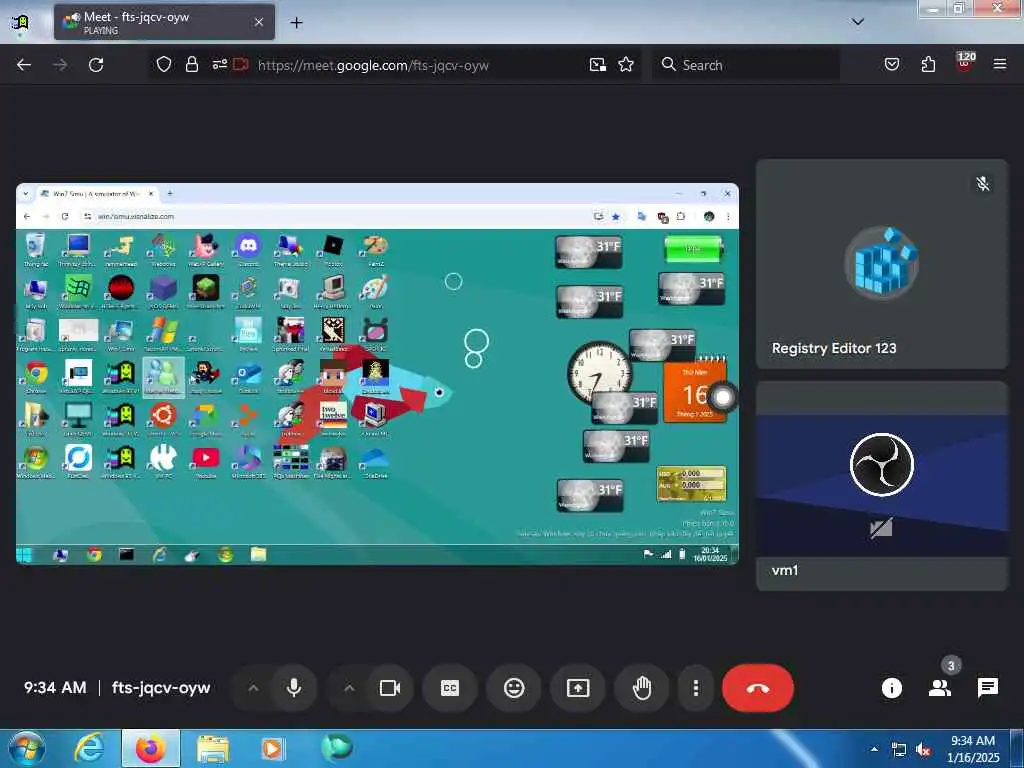Click orange calendar gadget showing 16
This screenshot has width=1024, height=768.
point(695,391)
